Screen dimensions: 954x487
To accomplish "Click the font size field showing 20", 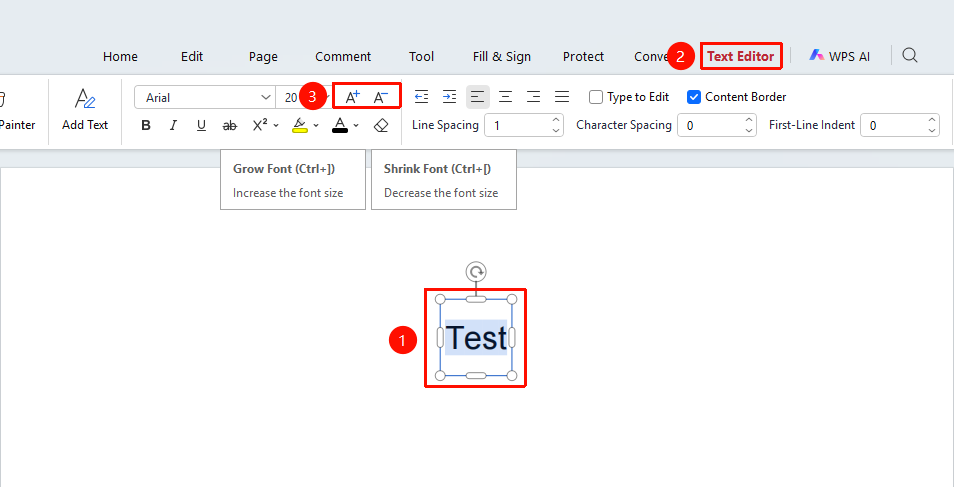I will point(291,97).
